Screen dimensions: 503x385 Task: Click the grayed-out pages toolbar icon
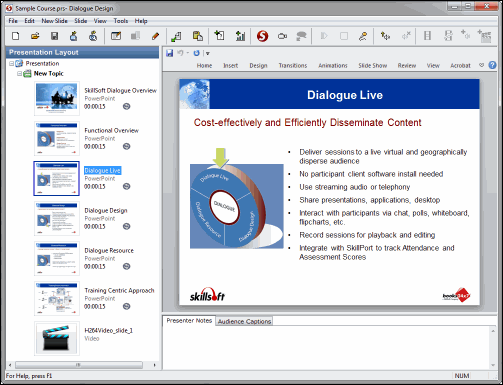(x=135, y=36)
